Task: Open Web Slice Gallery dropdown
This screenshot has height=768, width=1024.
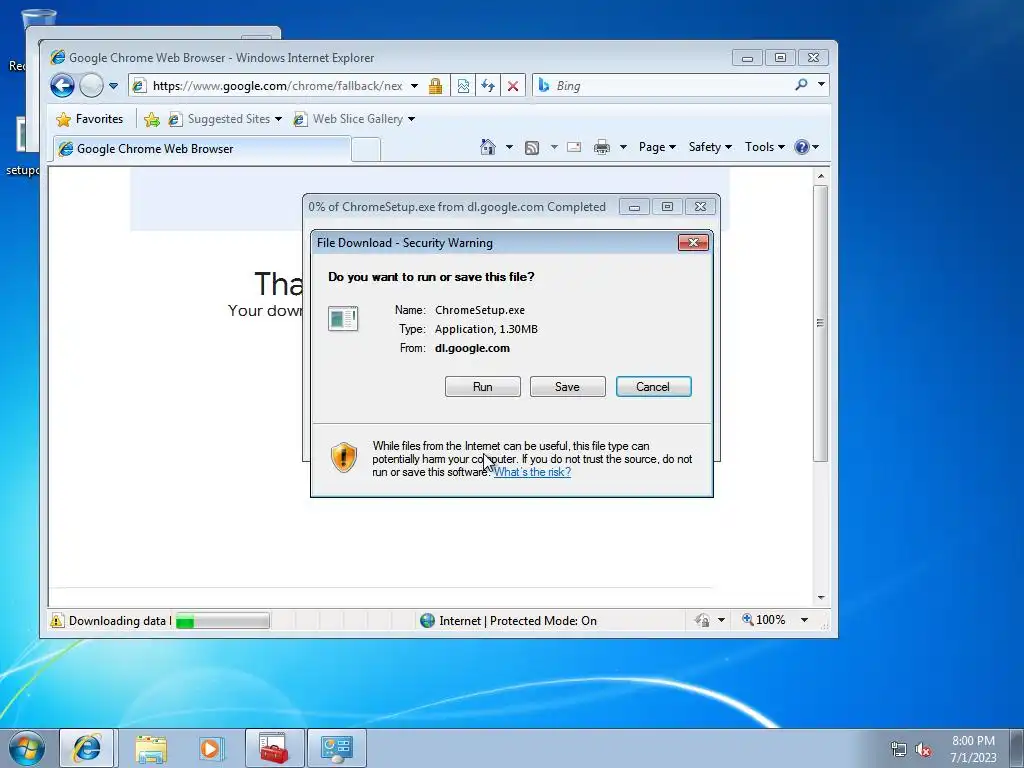Action: pos(355,119)
